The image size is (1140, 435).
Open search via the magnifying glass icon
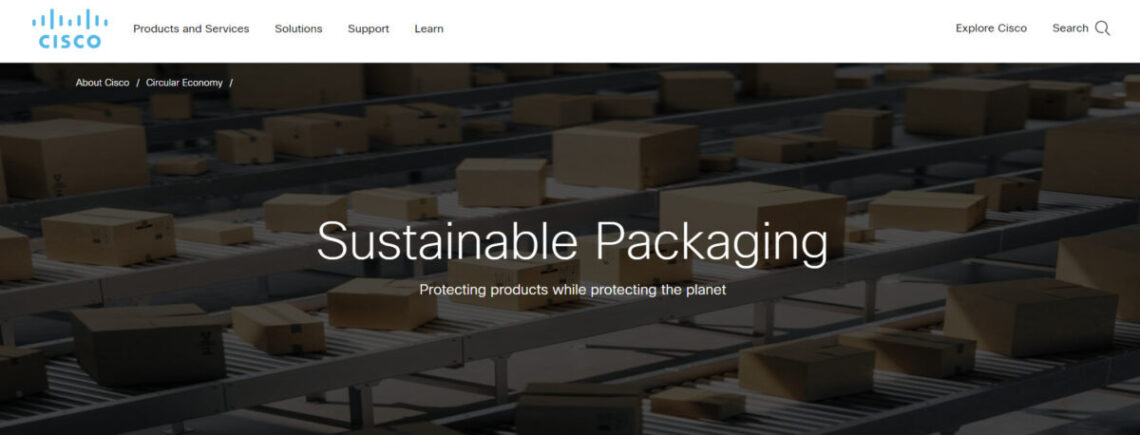click(1102, 28)
